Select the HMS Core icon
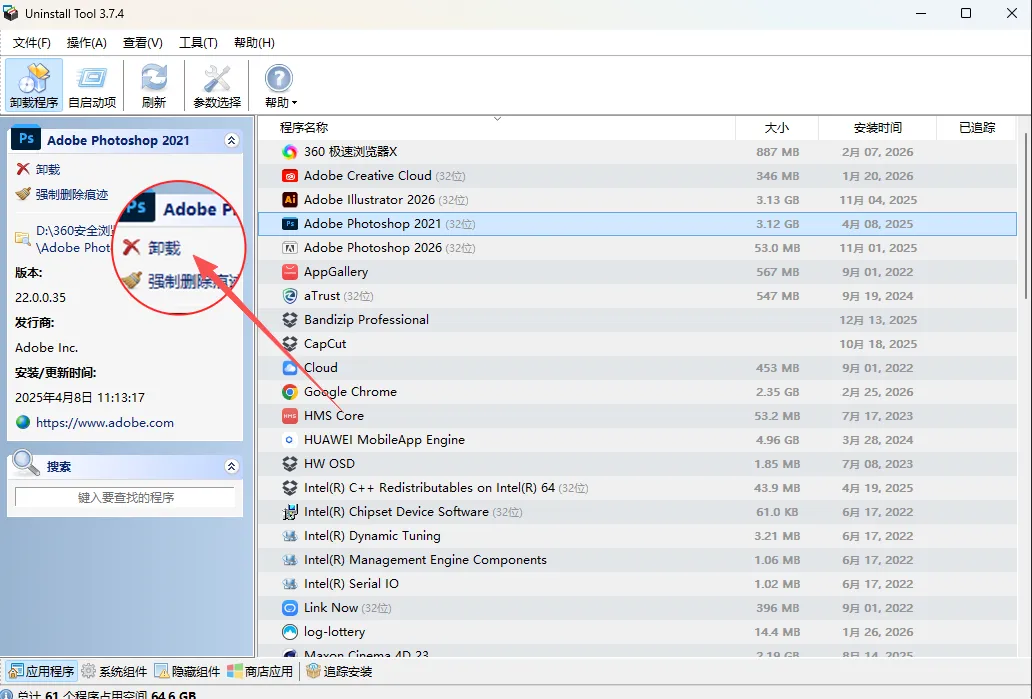The width and height of the screenshot is (1032, 699). pos(290,416)
